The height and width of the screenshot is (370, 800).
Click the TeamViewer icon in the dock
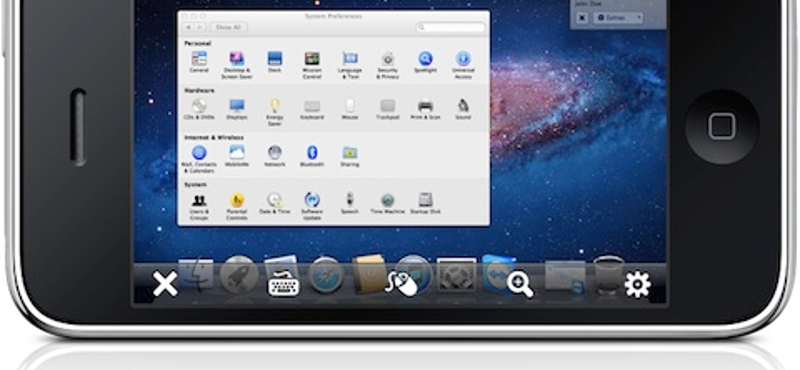[x=498, y=274]
